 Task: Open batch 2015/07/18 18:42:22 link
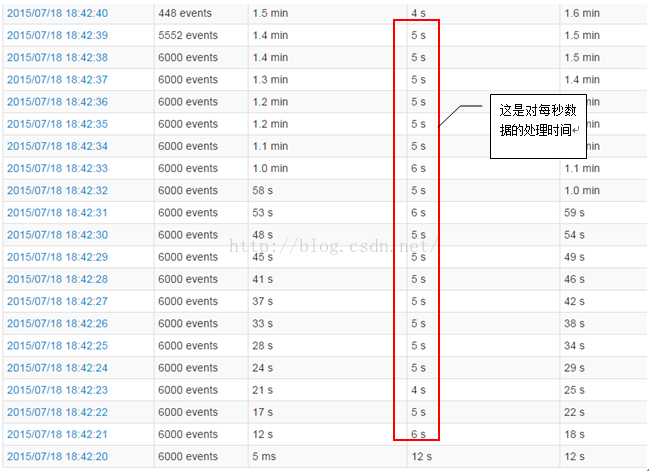(58, 412)
